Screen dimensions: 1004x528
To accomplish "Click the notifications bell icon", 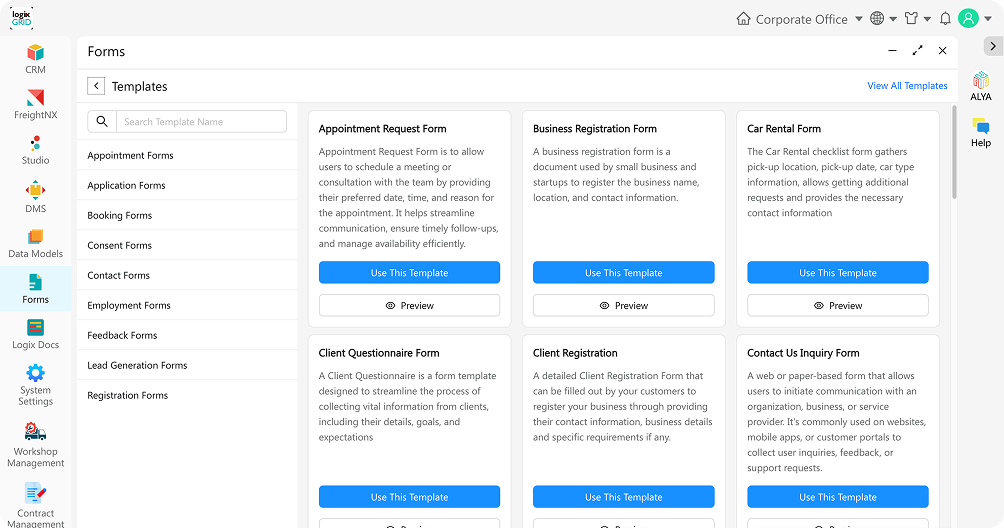I will point(945,19).
